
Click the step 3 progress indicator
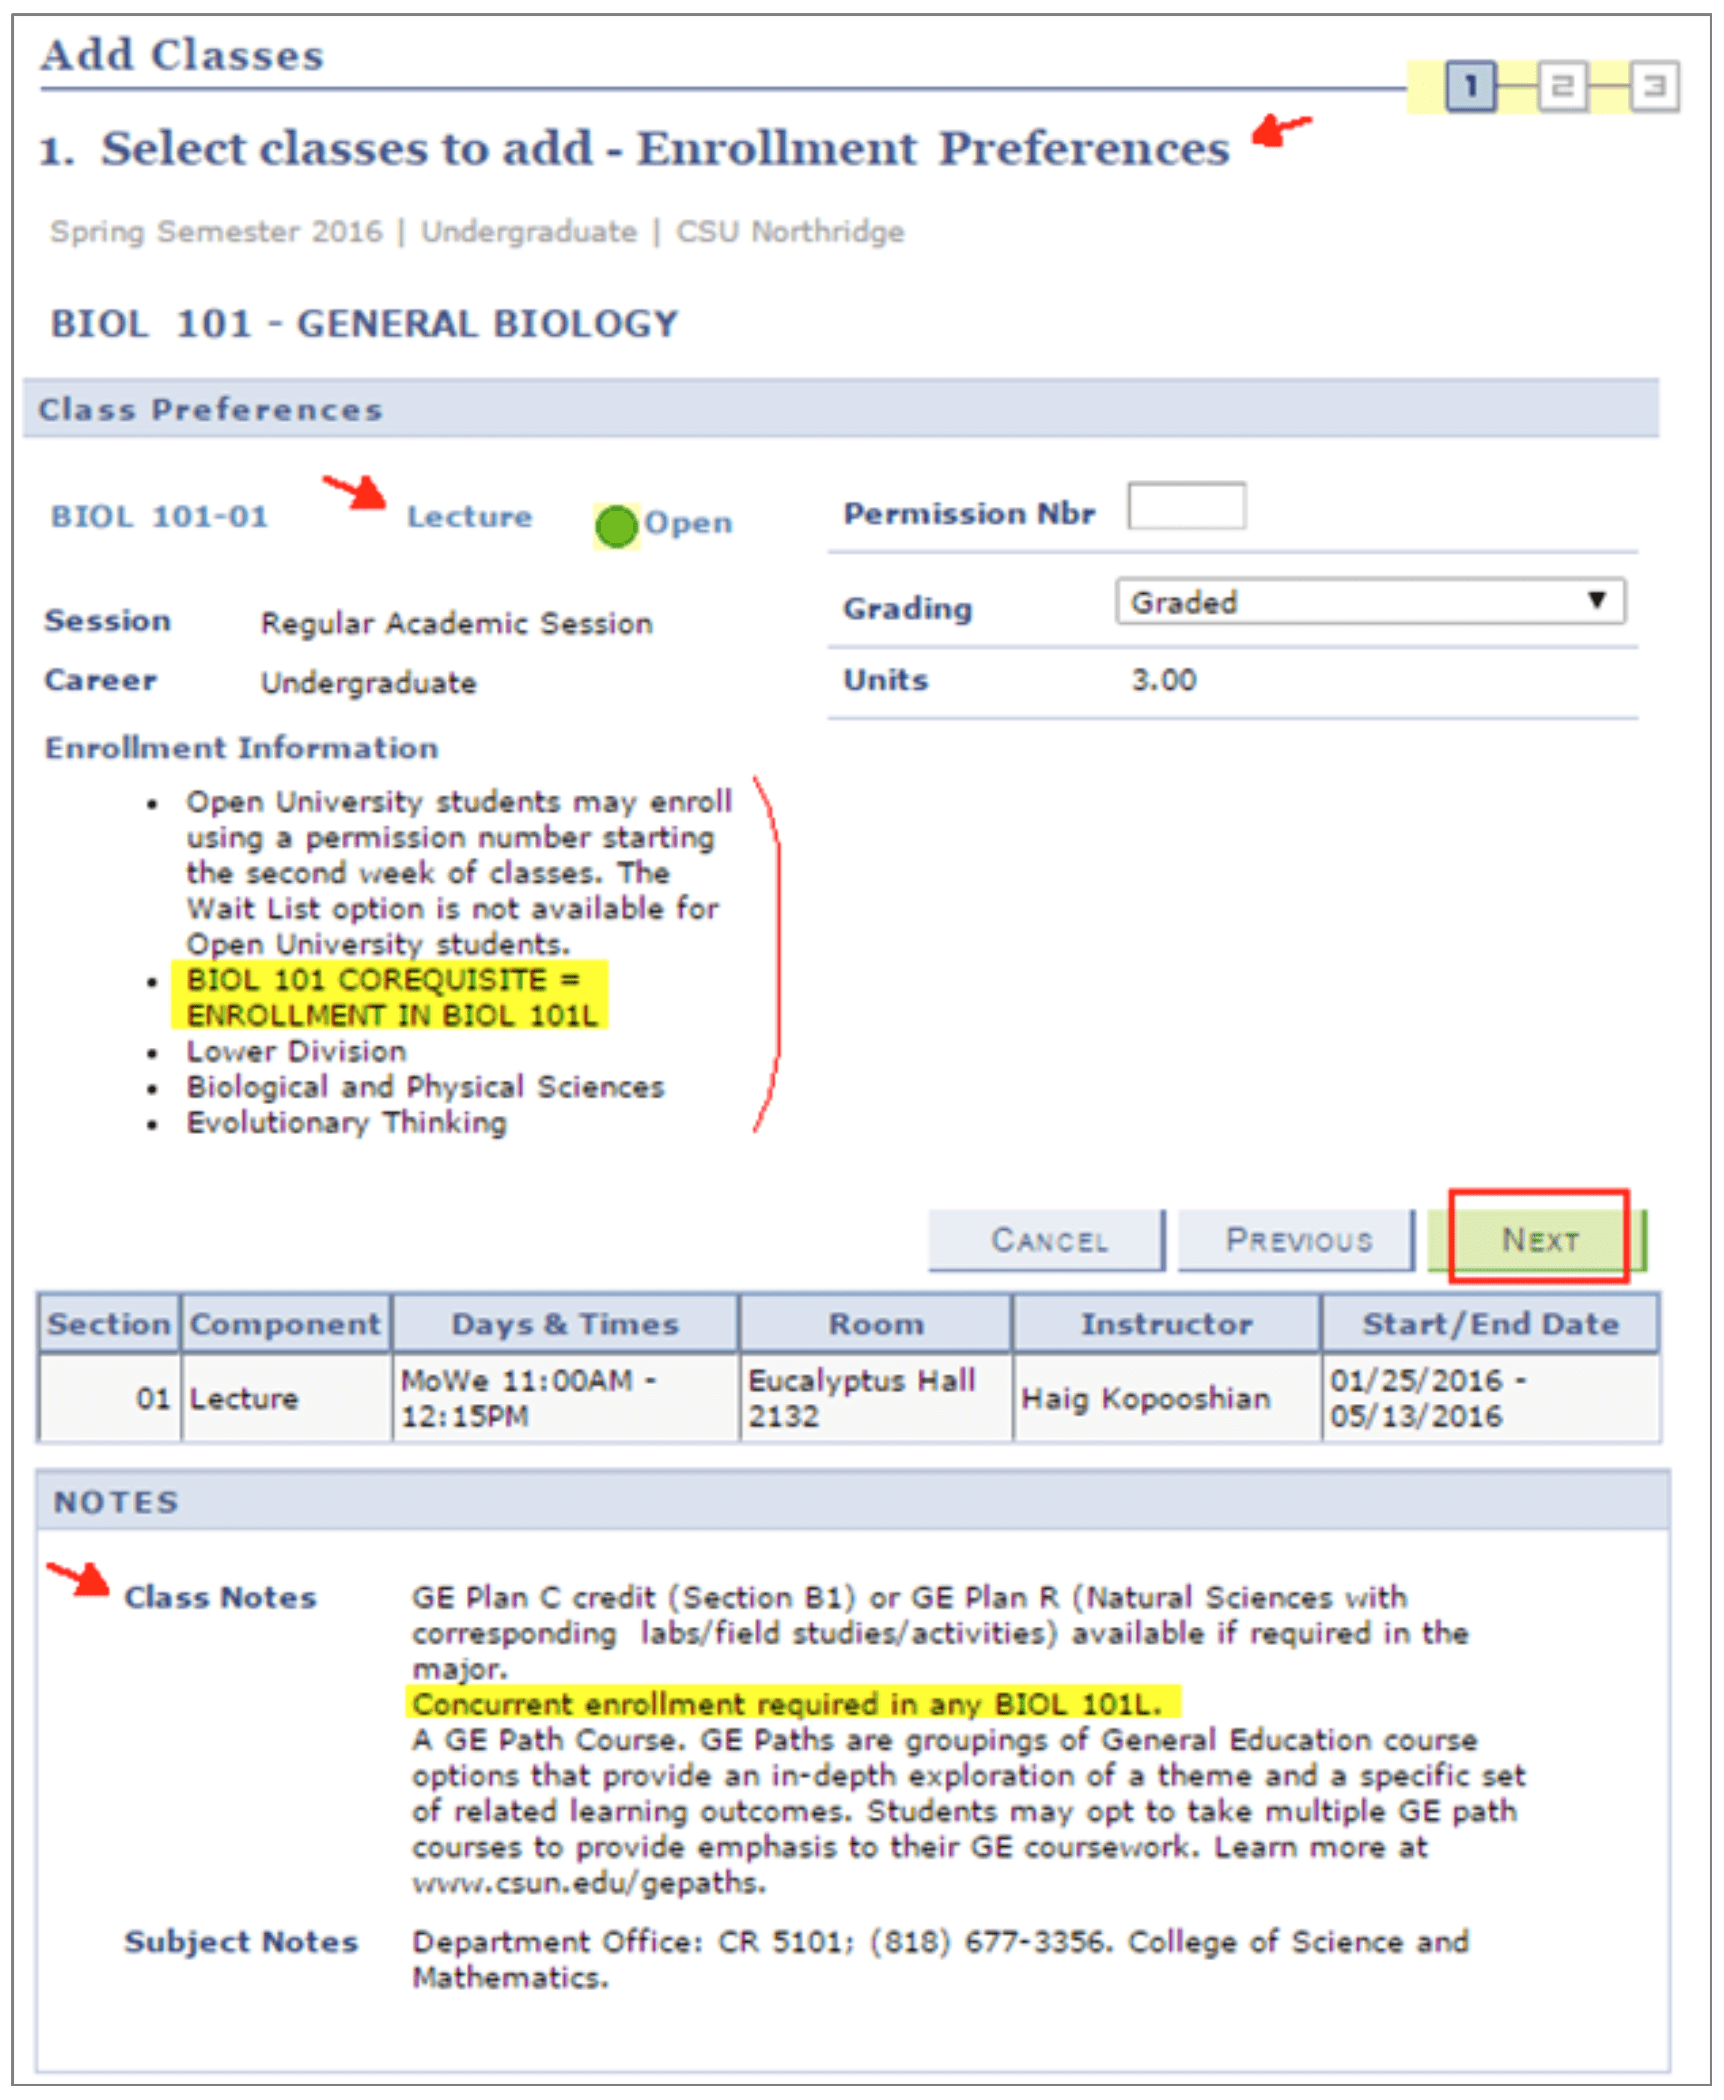(x=1654, y=86)
